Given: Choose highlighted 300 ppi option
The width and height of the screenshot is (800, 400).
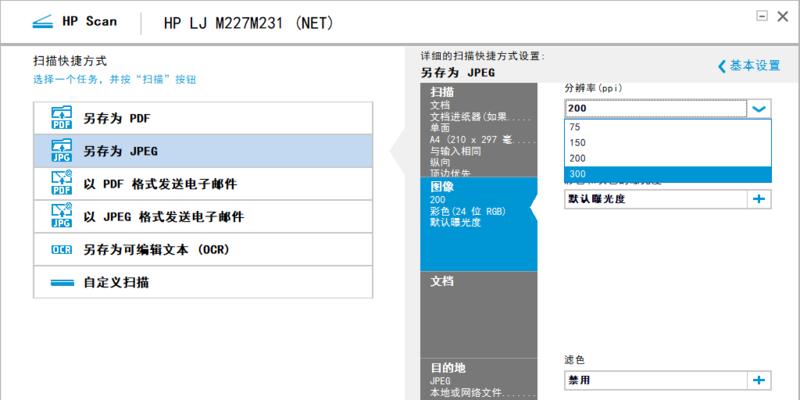Looking at the screenshot, I should click(x=668, y=174).
